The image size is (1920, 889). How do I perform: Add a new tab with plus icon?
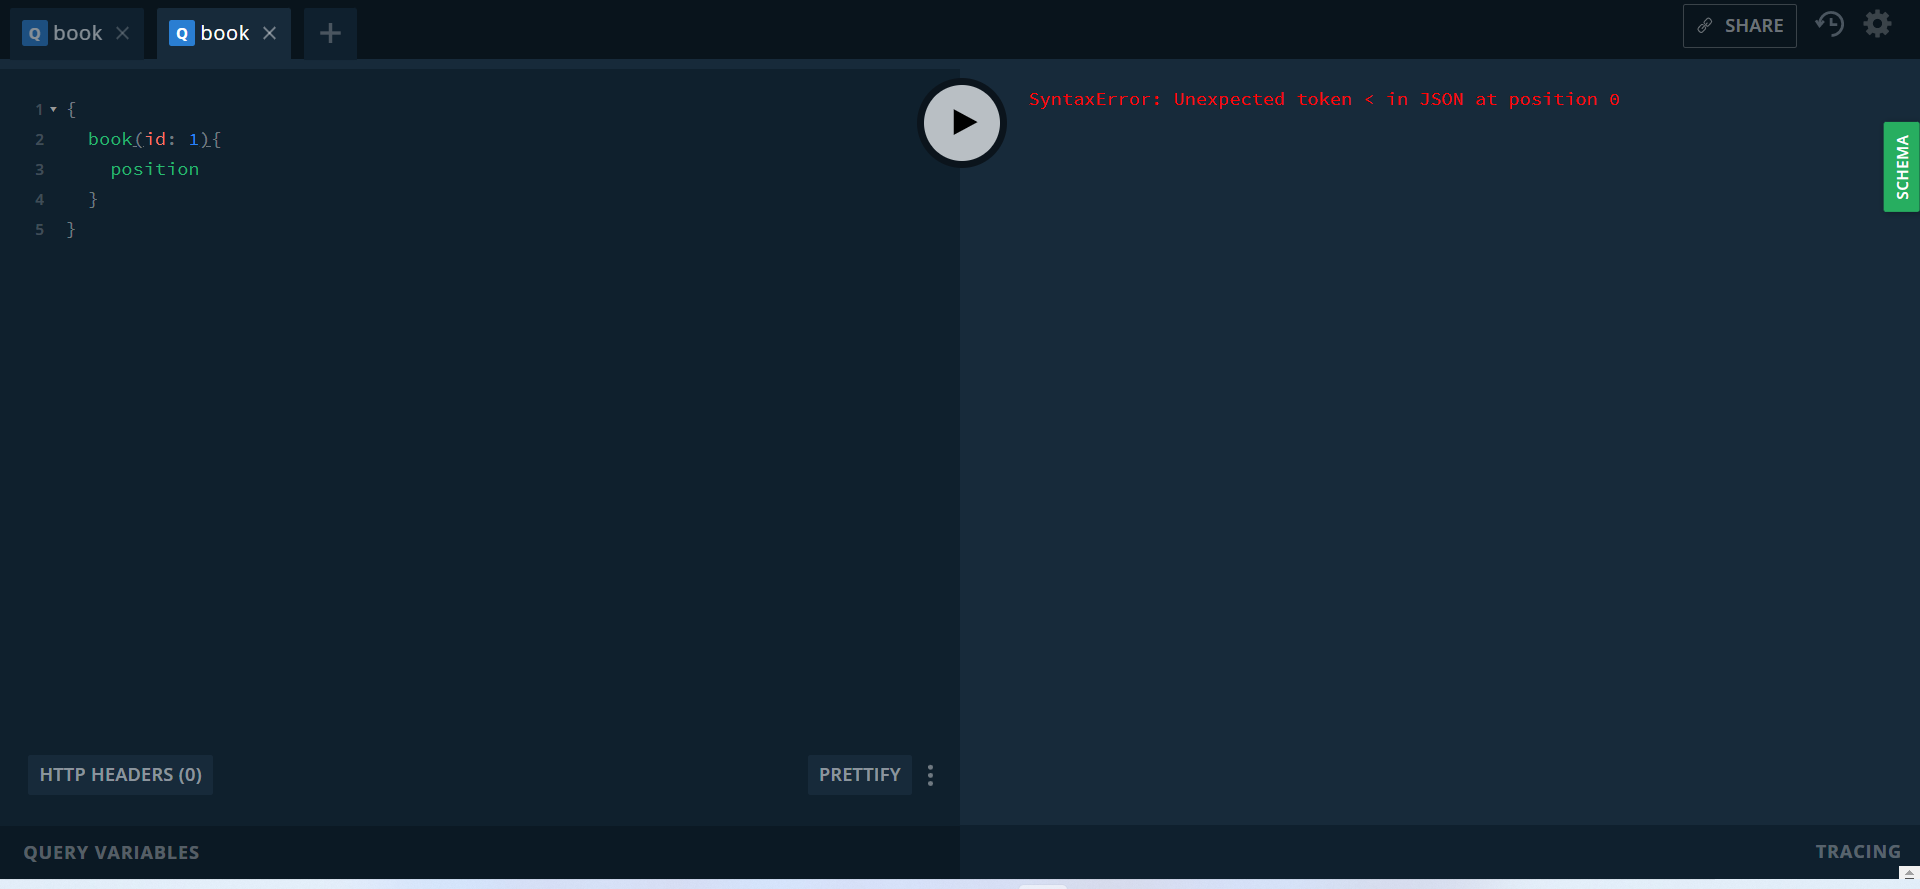point(330,33)
